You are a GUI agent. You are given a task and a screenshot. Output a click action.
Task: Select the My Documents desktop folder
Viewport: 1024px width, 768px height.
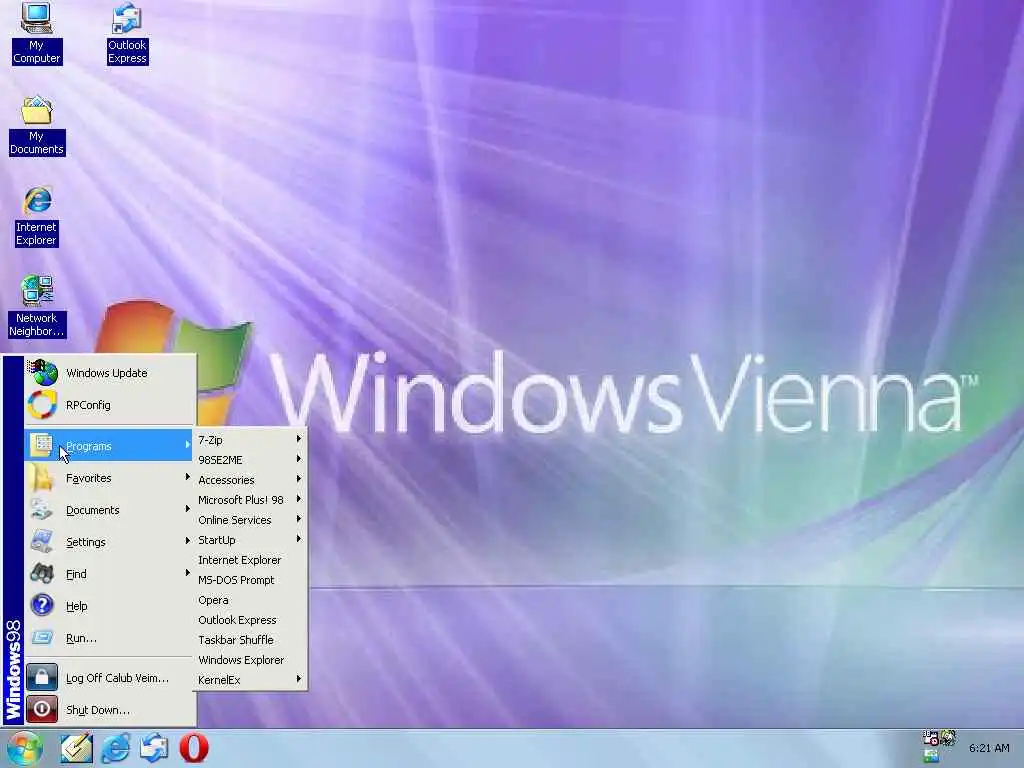pyautogui.click(x=37, y=125)
